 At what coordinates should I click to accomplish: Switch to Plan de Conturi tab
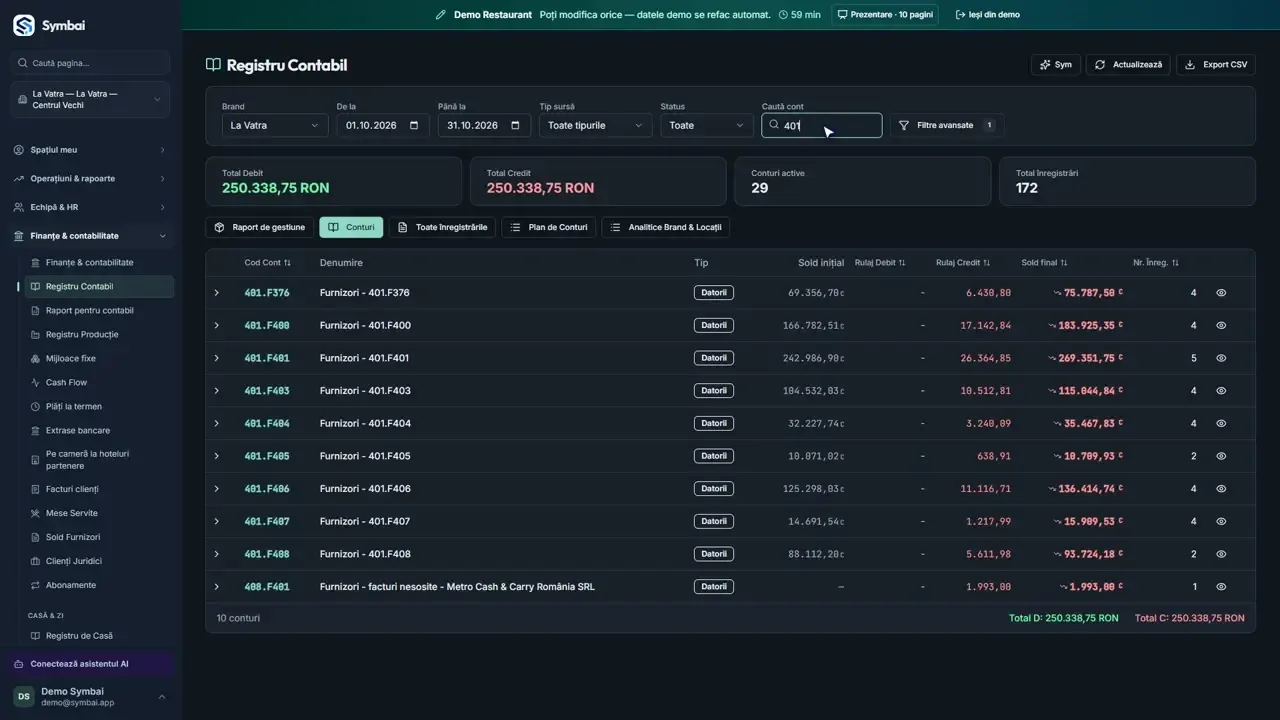coord(549,227)
